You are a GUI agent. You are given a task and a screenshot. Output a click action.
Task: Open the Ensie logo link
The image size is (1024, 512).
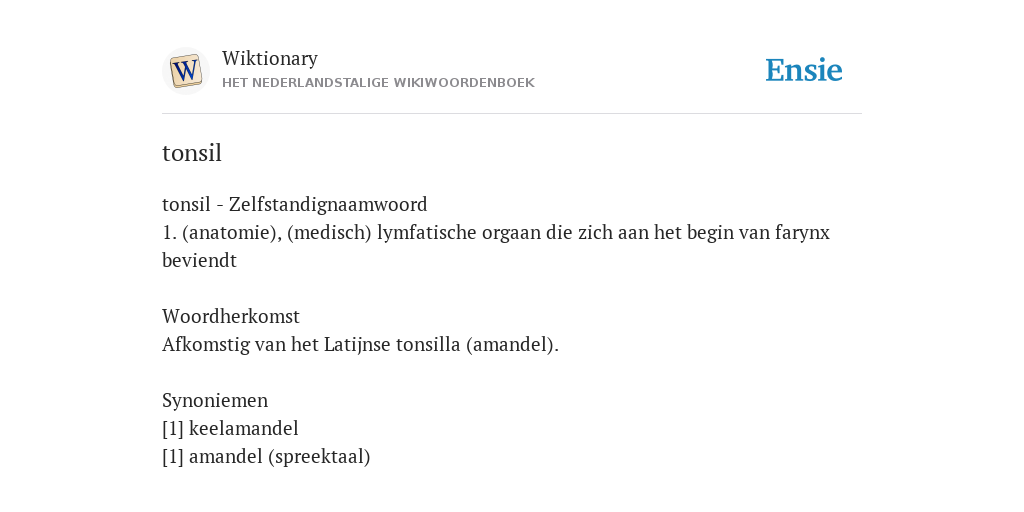point(804,70)
